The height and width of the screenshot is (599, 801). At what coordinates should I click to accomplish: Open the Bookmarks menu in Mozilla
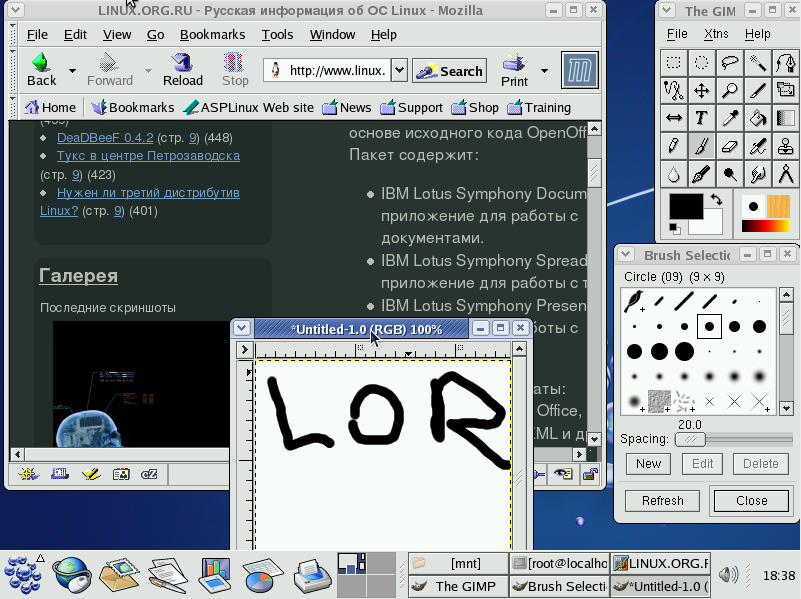click(213, 34)
